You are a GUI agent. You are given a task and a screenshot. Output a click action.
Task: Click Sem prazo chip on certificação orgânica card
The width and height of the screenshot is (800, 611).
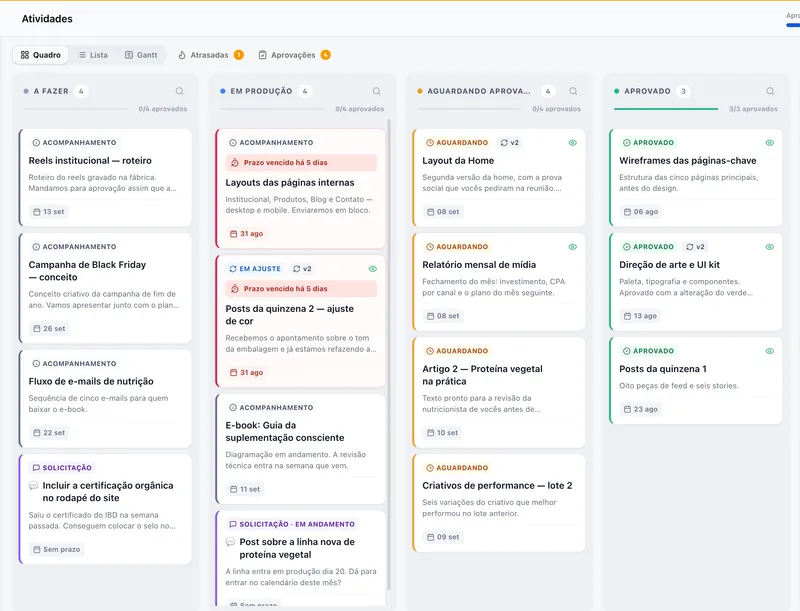pos(57,549)
